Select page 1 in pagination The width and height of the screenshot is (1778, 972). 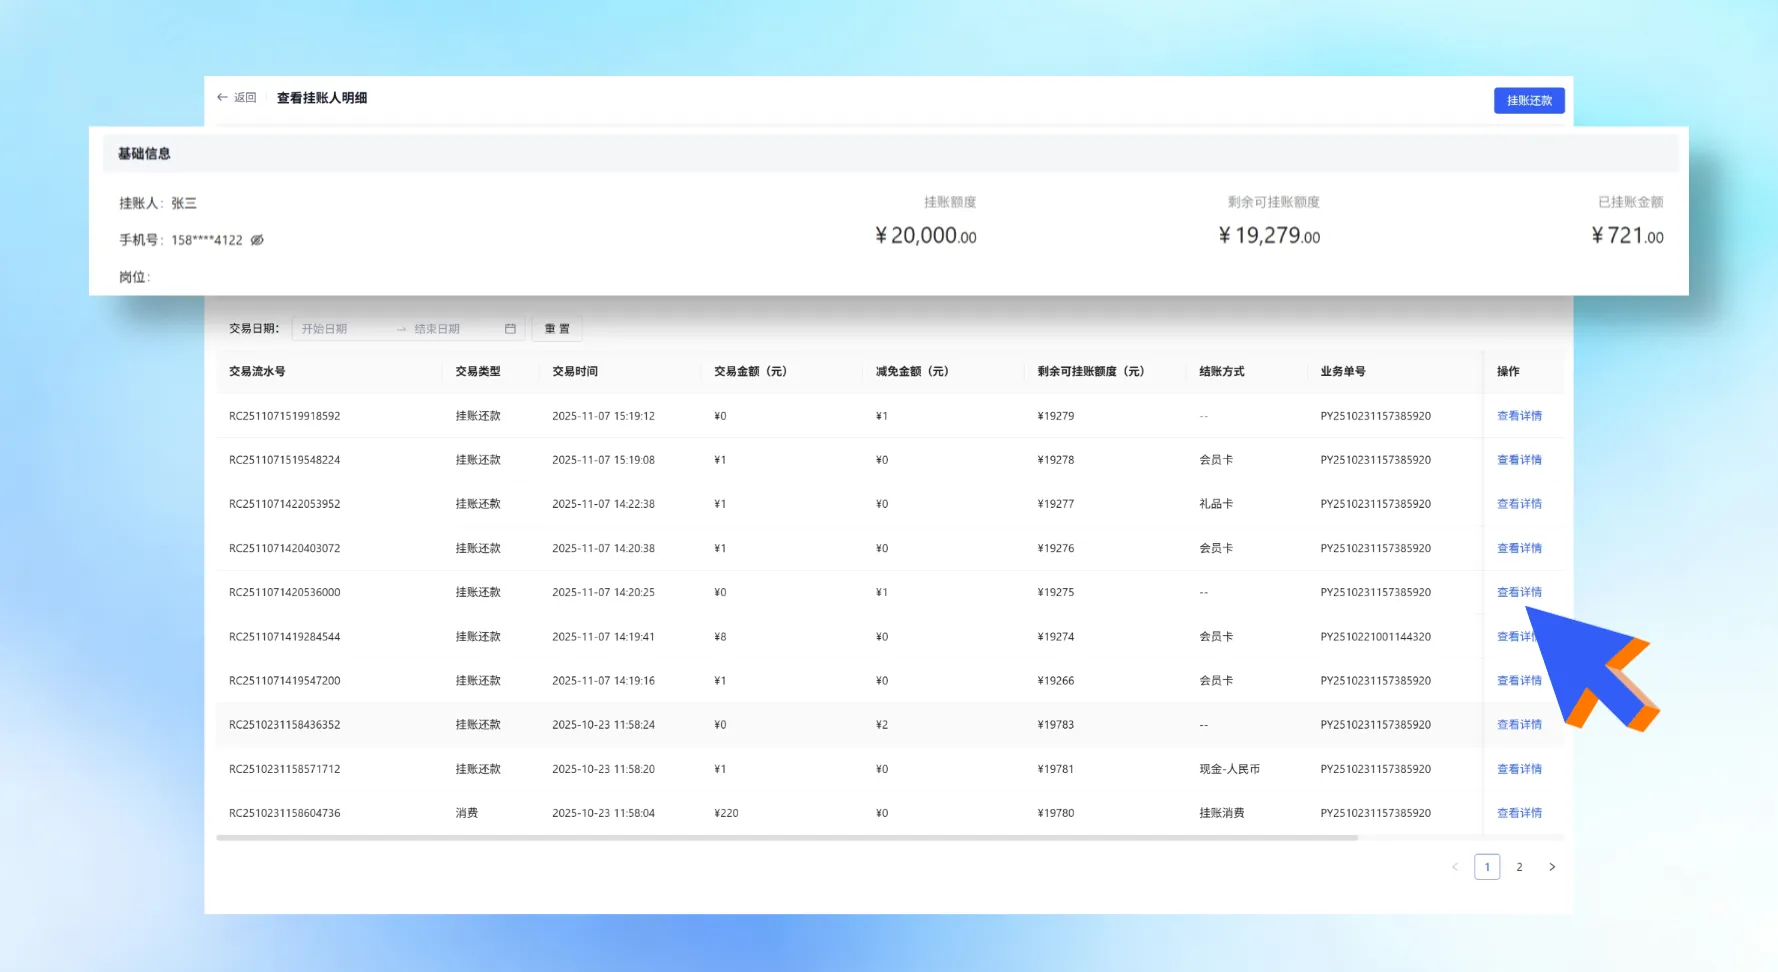1487,867
